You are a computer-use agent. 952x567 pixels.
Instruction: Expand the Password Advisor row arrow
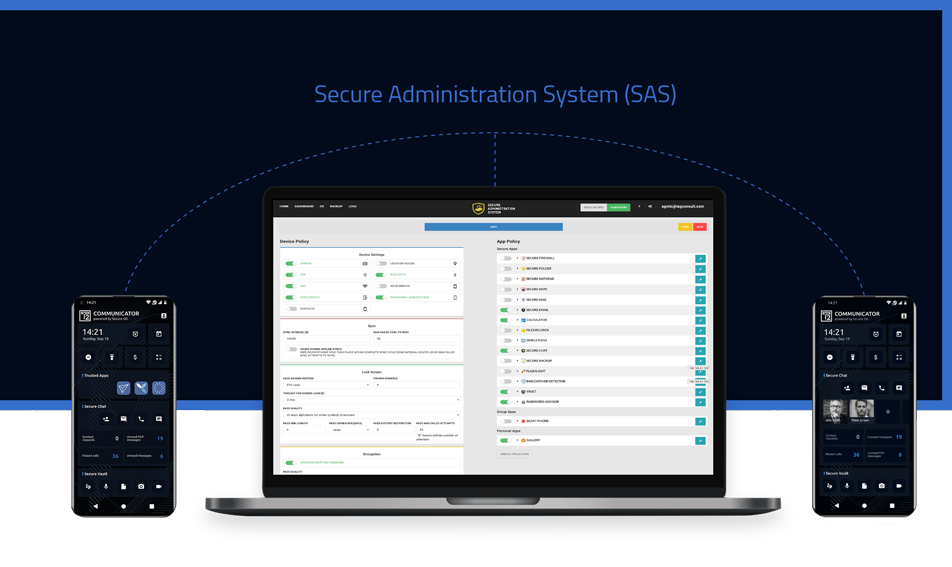pyautogui.click(x=518, y=402)
